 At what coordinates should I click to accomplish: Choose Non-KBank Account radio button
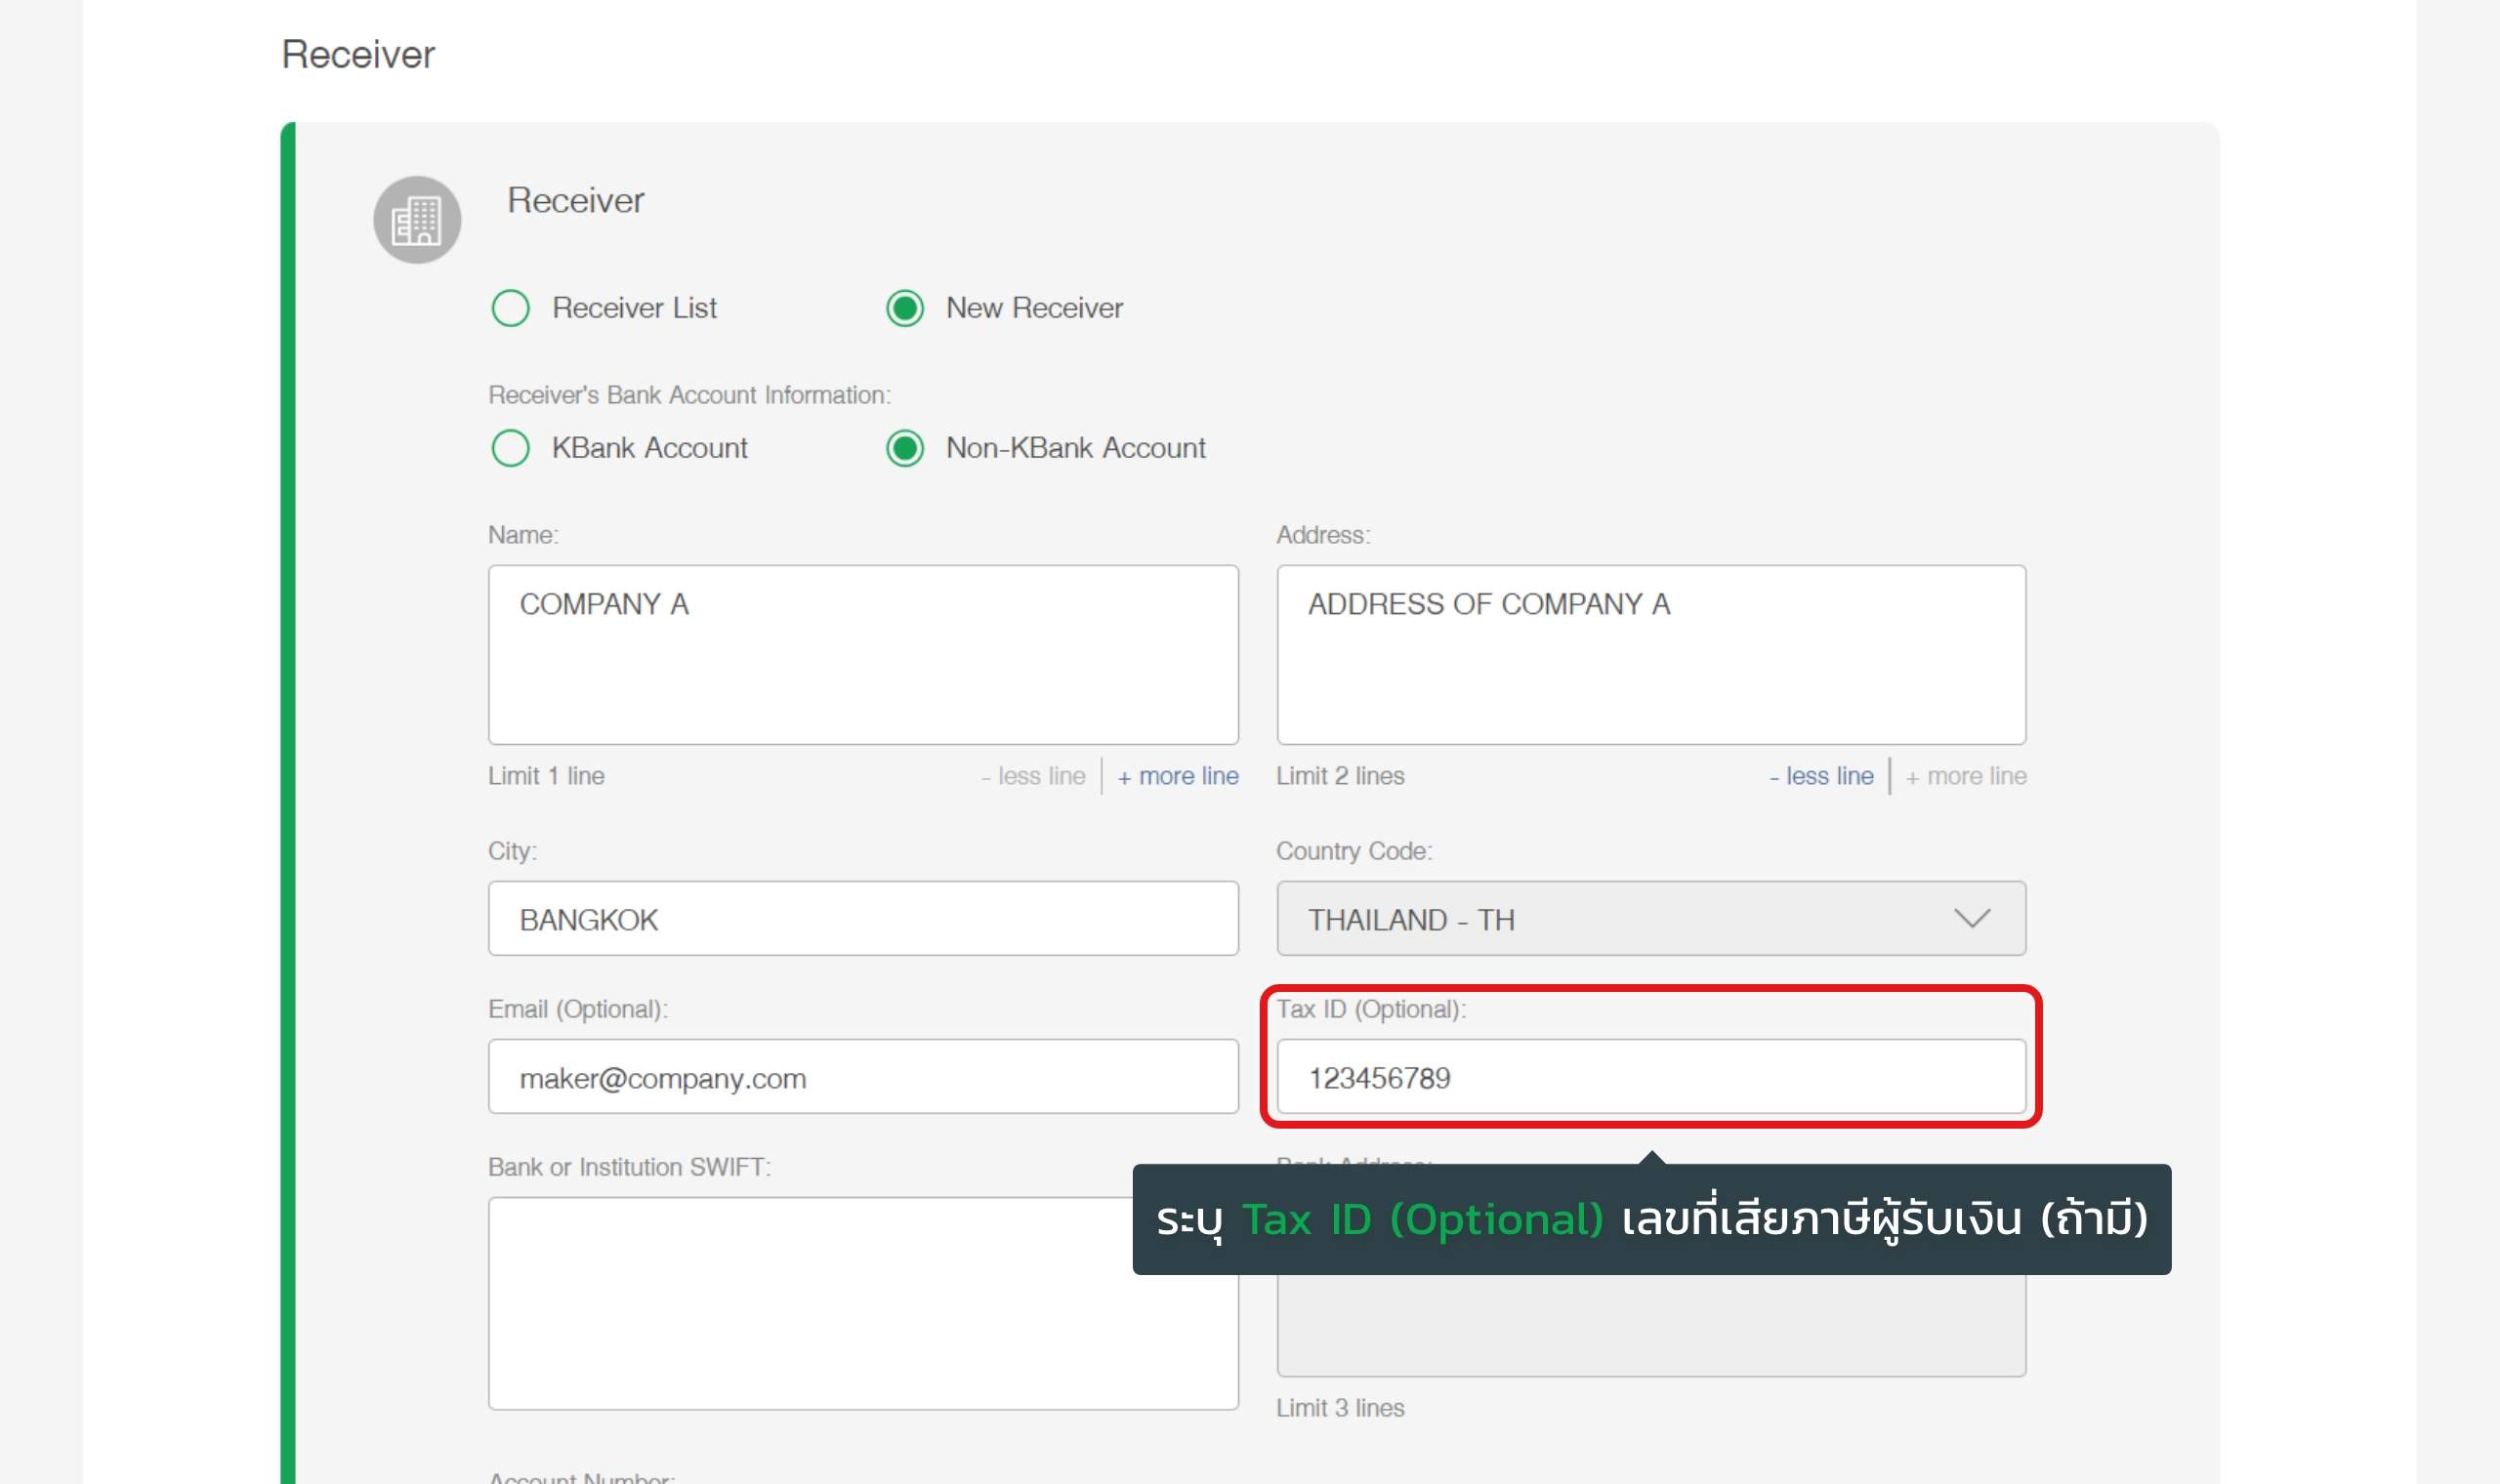click(905, 448)
